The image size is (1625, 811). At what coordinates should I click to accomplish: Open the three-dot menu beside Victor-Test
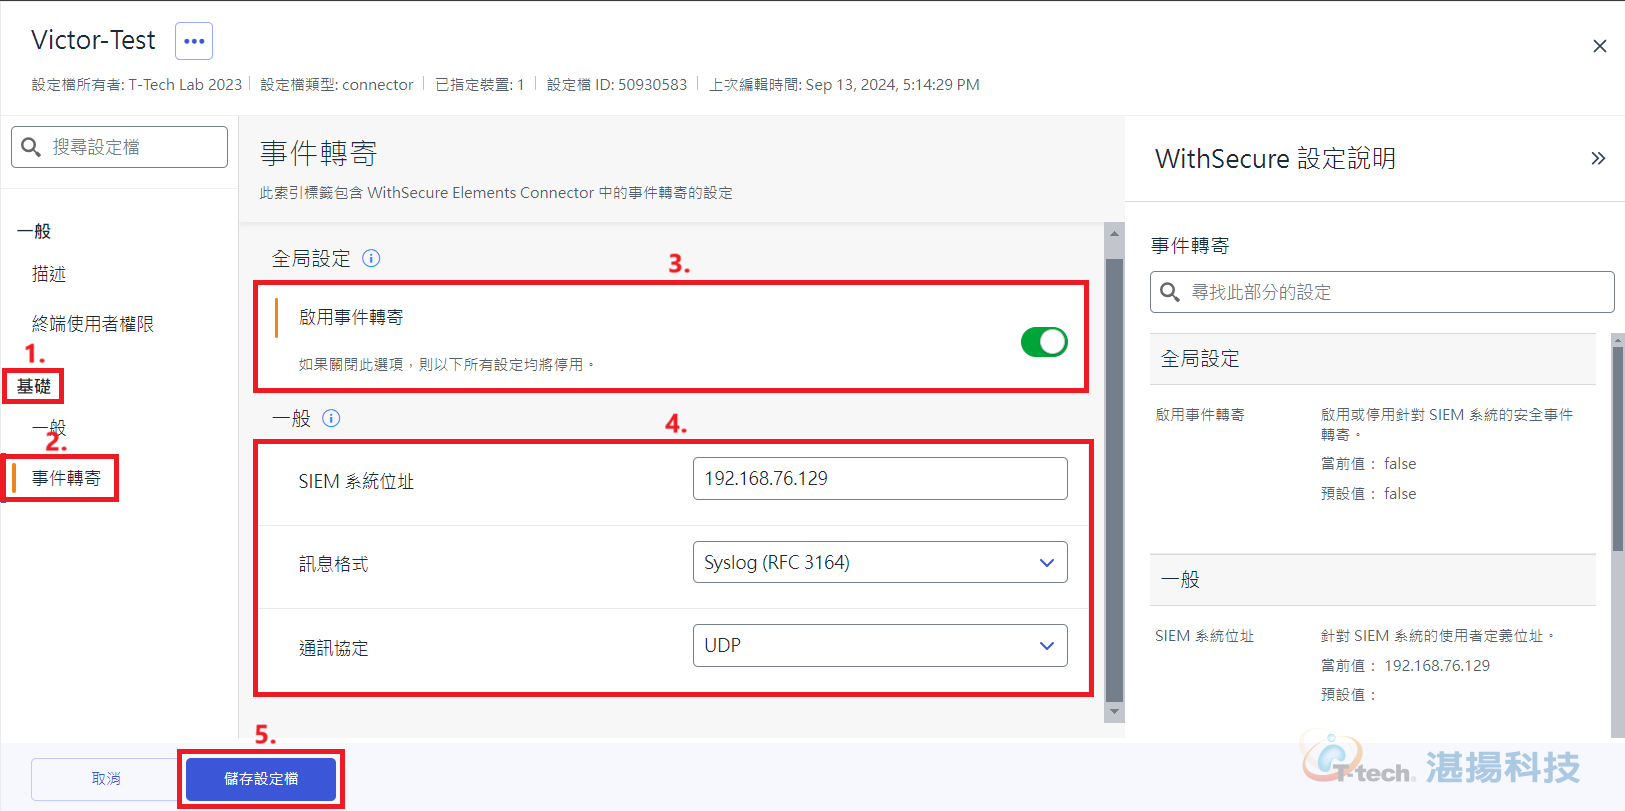tap(194, 41)
